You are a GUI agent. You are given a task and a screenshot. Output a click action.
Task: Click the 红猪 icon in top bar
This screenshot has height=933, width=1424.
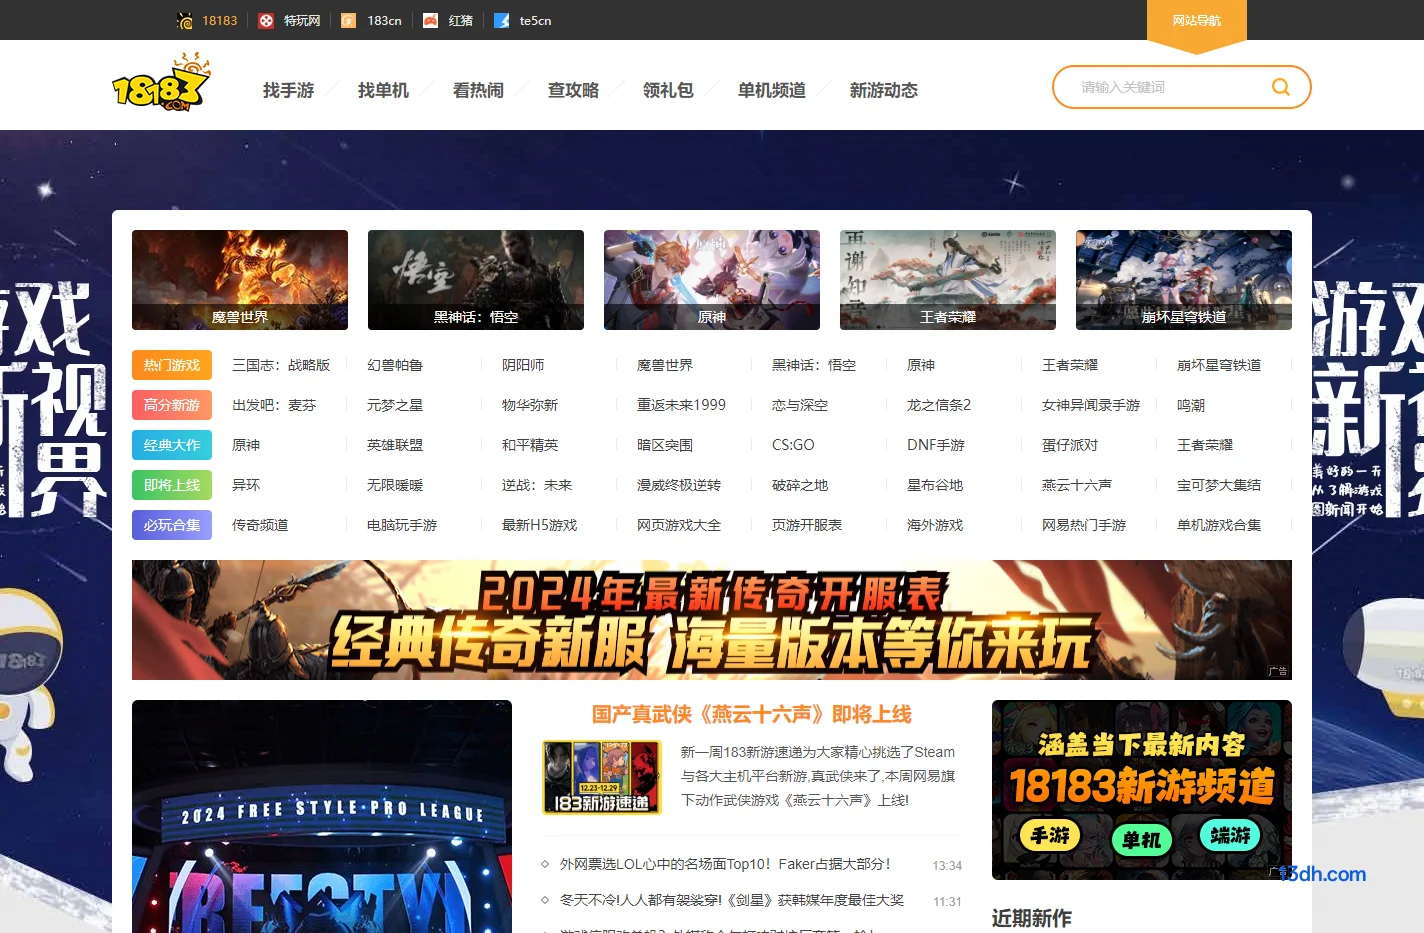click(430, 20)
